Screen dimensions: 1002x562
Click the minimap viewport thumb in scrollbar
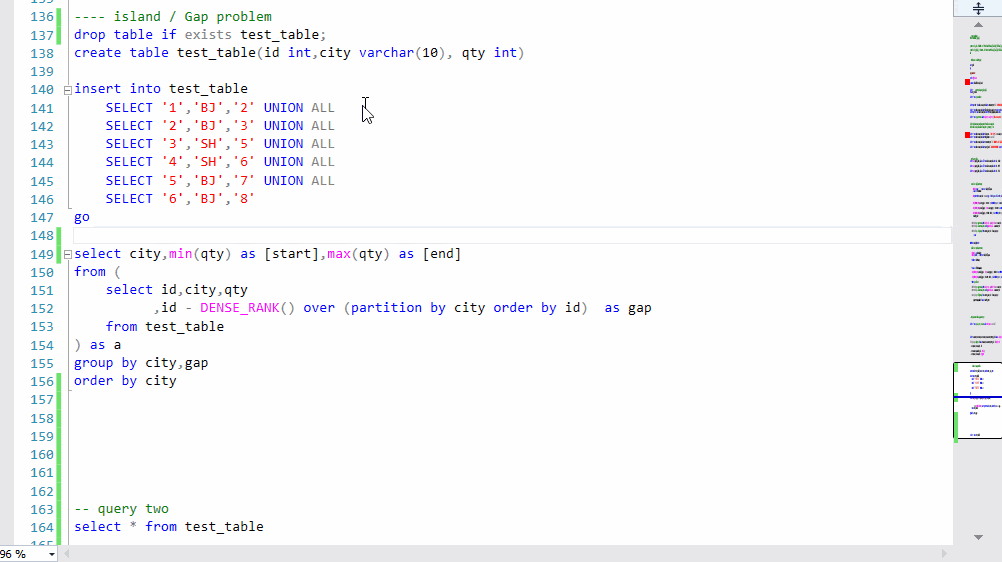[978, 400]
